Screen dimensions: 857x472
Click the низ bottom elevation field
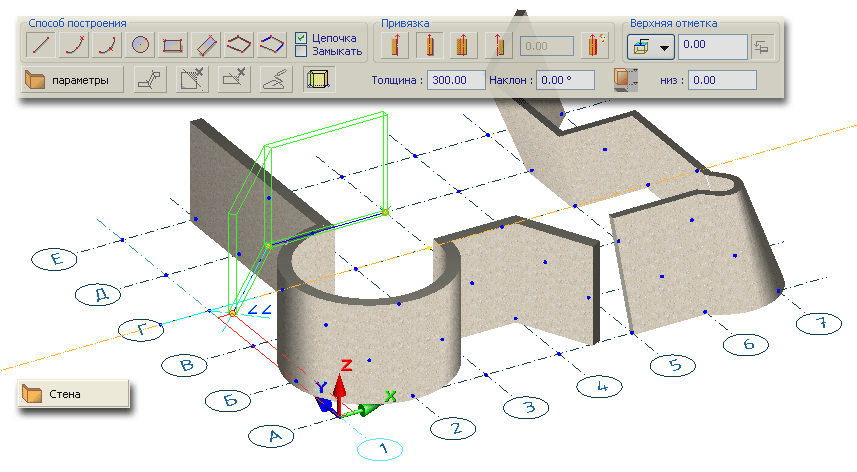point(722,79)
